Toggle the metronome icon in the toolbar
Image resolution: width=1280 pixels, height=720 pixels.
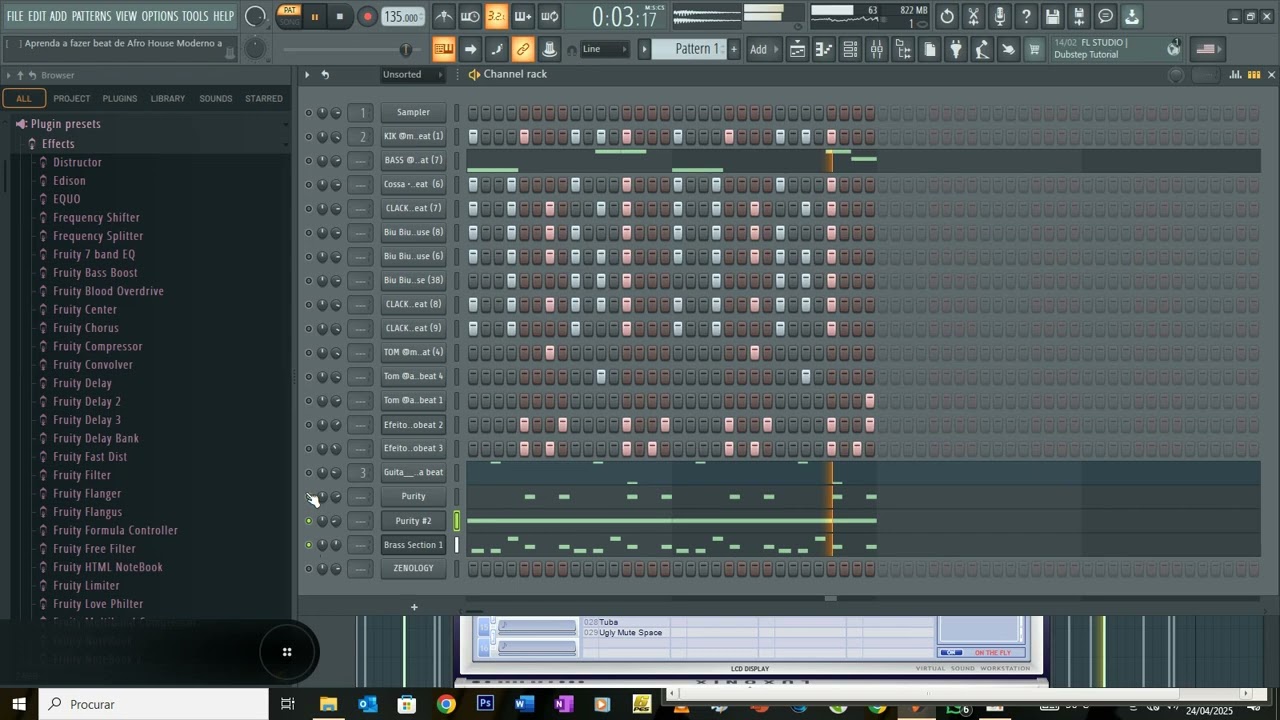coord(444,17)
